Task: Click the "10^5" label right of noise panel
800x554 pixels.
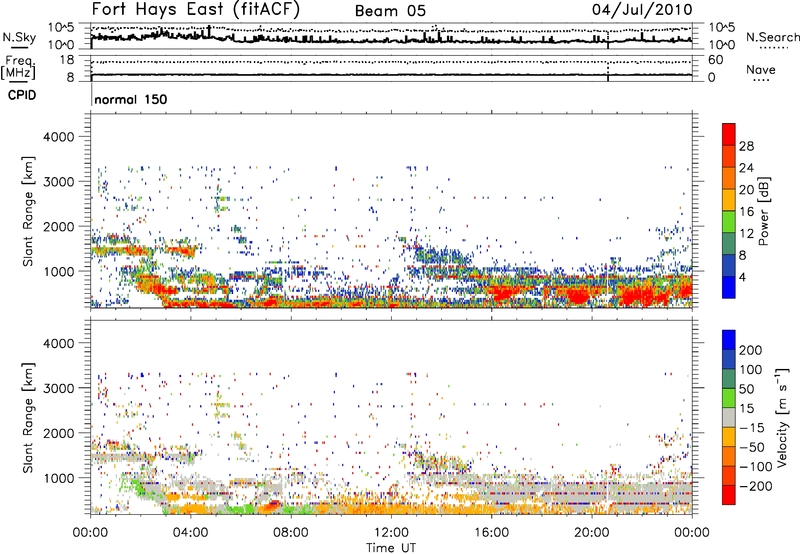Action: (721, 27)
